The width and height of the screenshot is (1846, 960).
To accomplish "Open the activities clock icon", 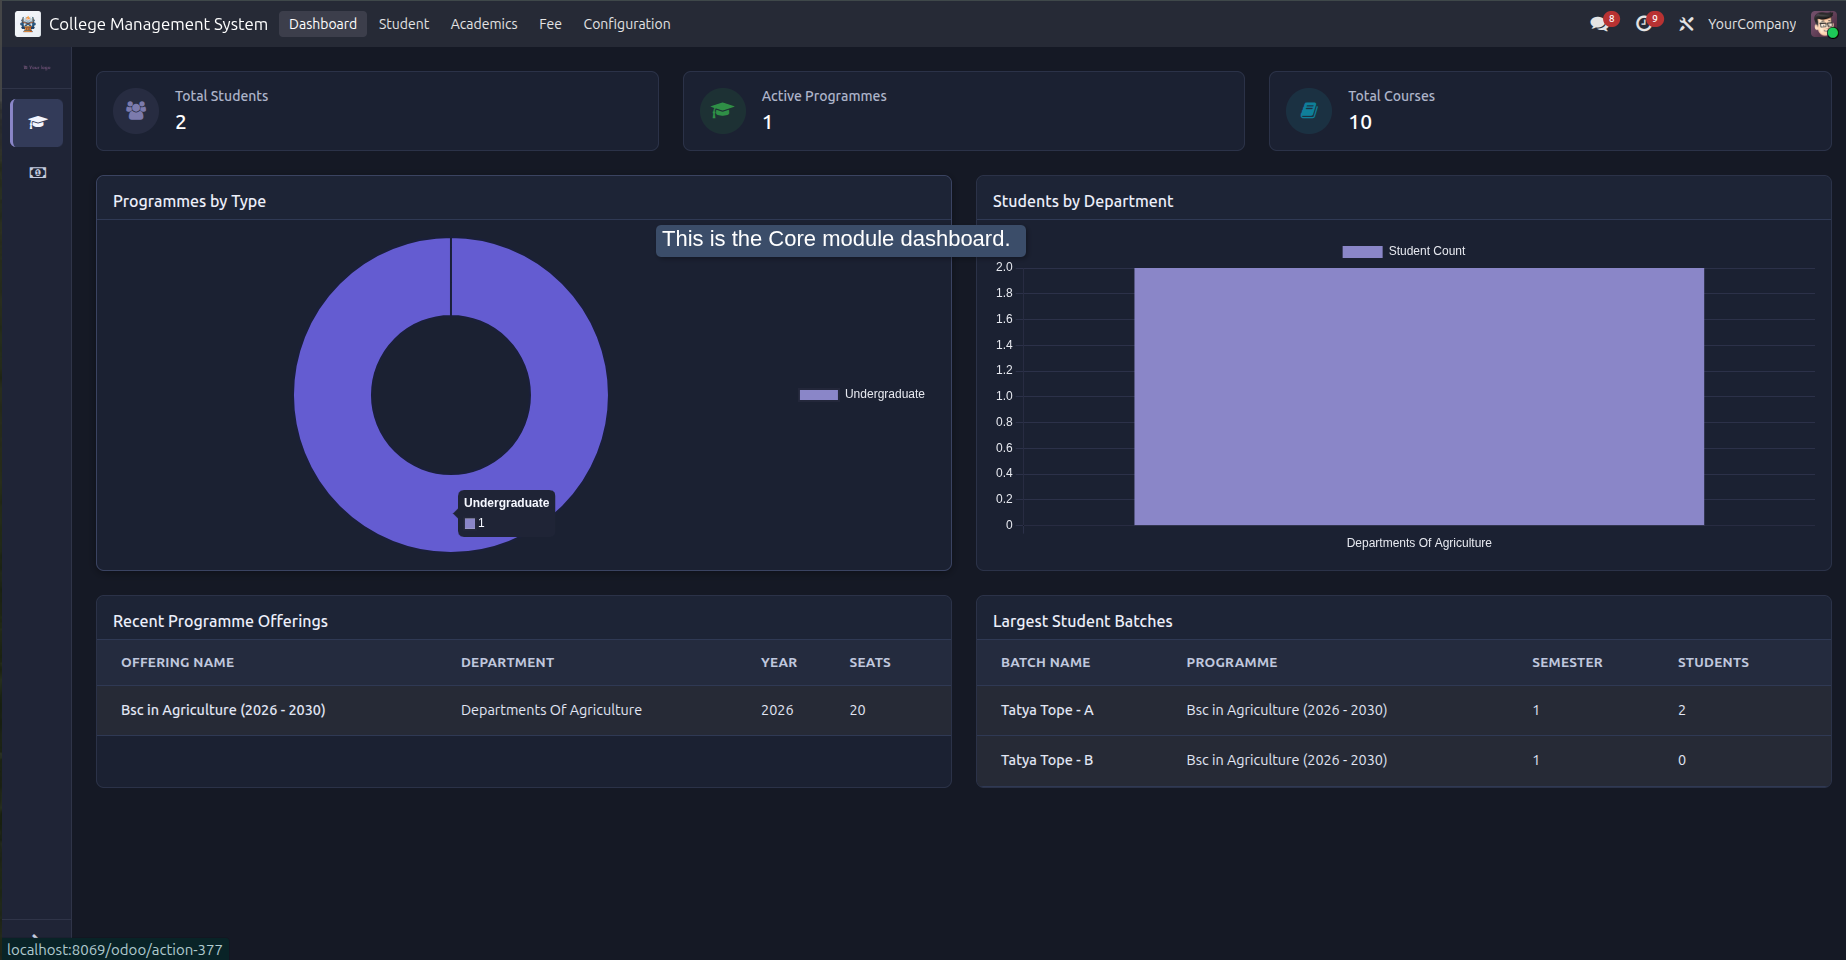I will coord(1644,24).
